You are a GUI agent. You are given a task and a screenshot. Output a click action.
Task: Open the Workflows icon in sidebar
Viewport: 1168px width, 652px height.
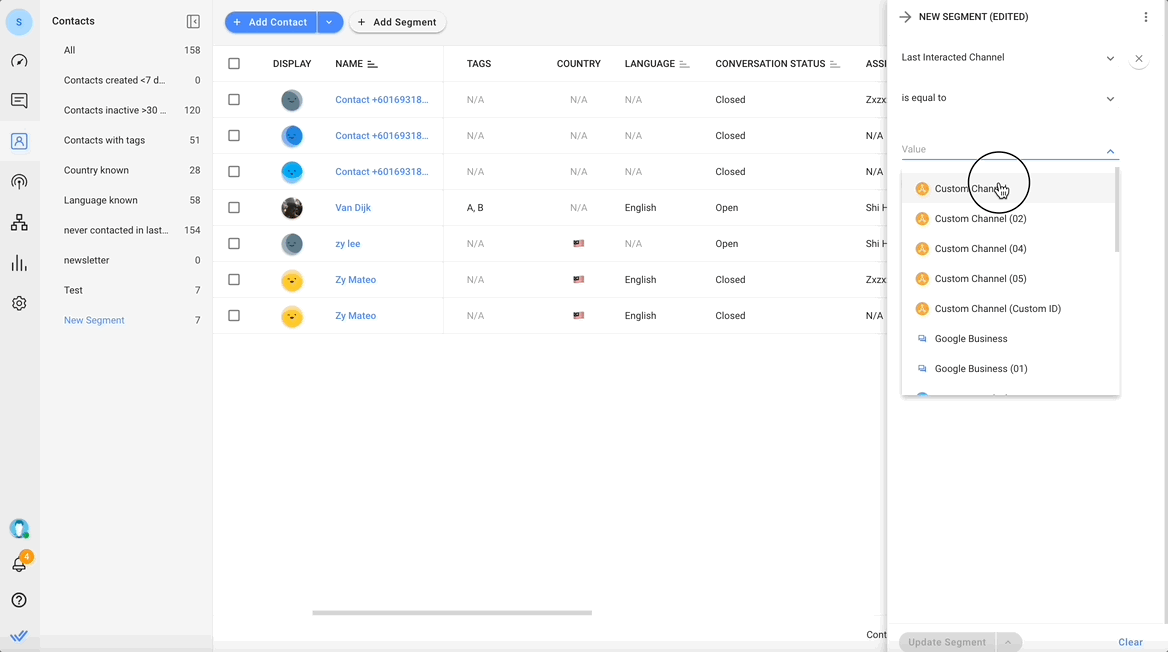(19, 223)
